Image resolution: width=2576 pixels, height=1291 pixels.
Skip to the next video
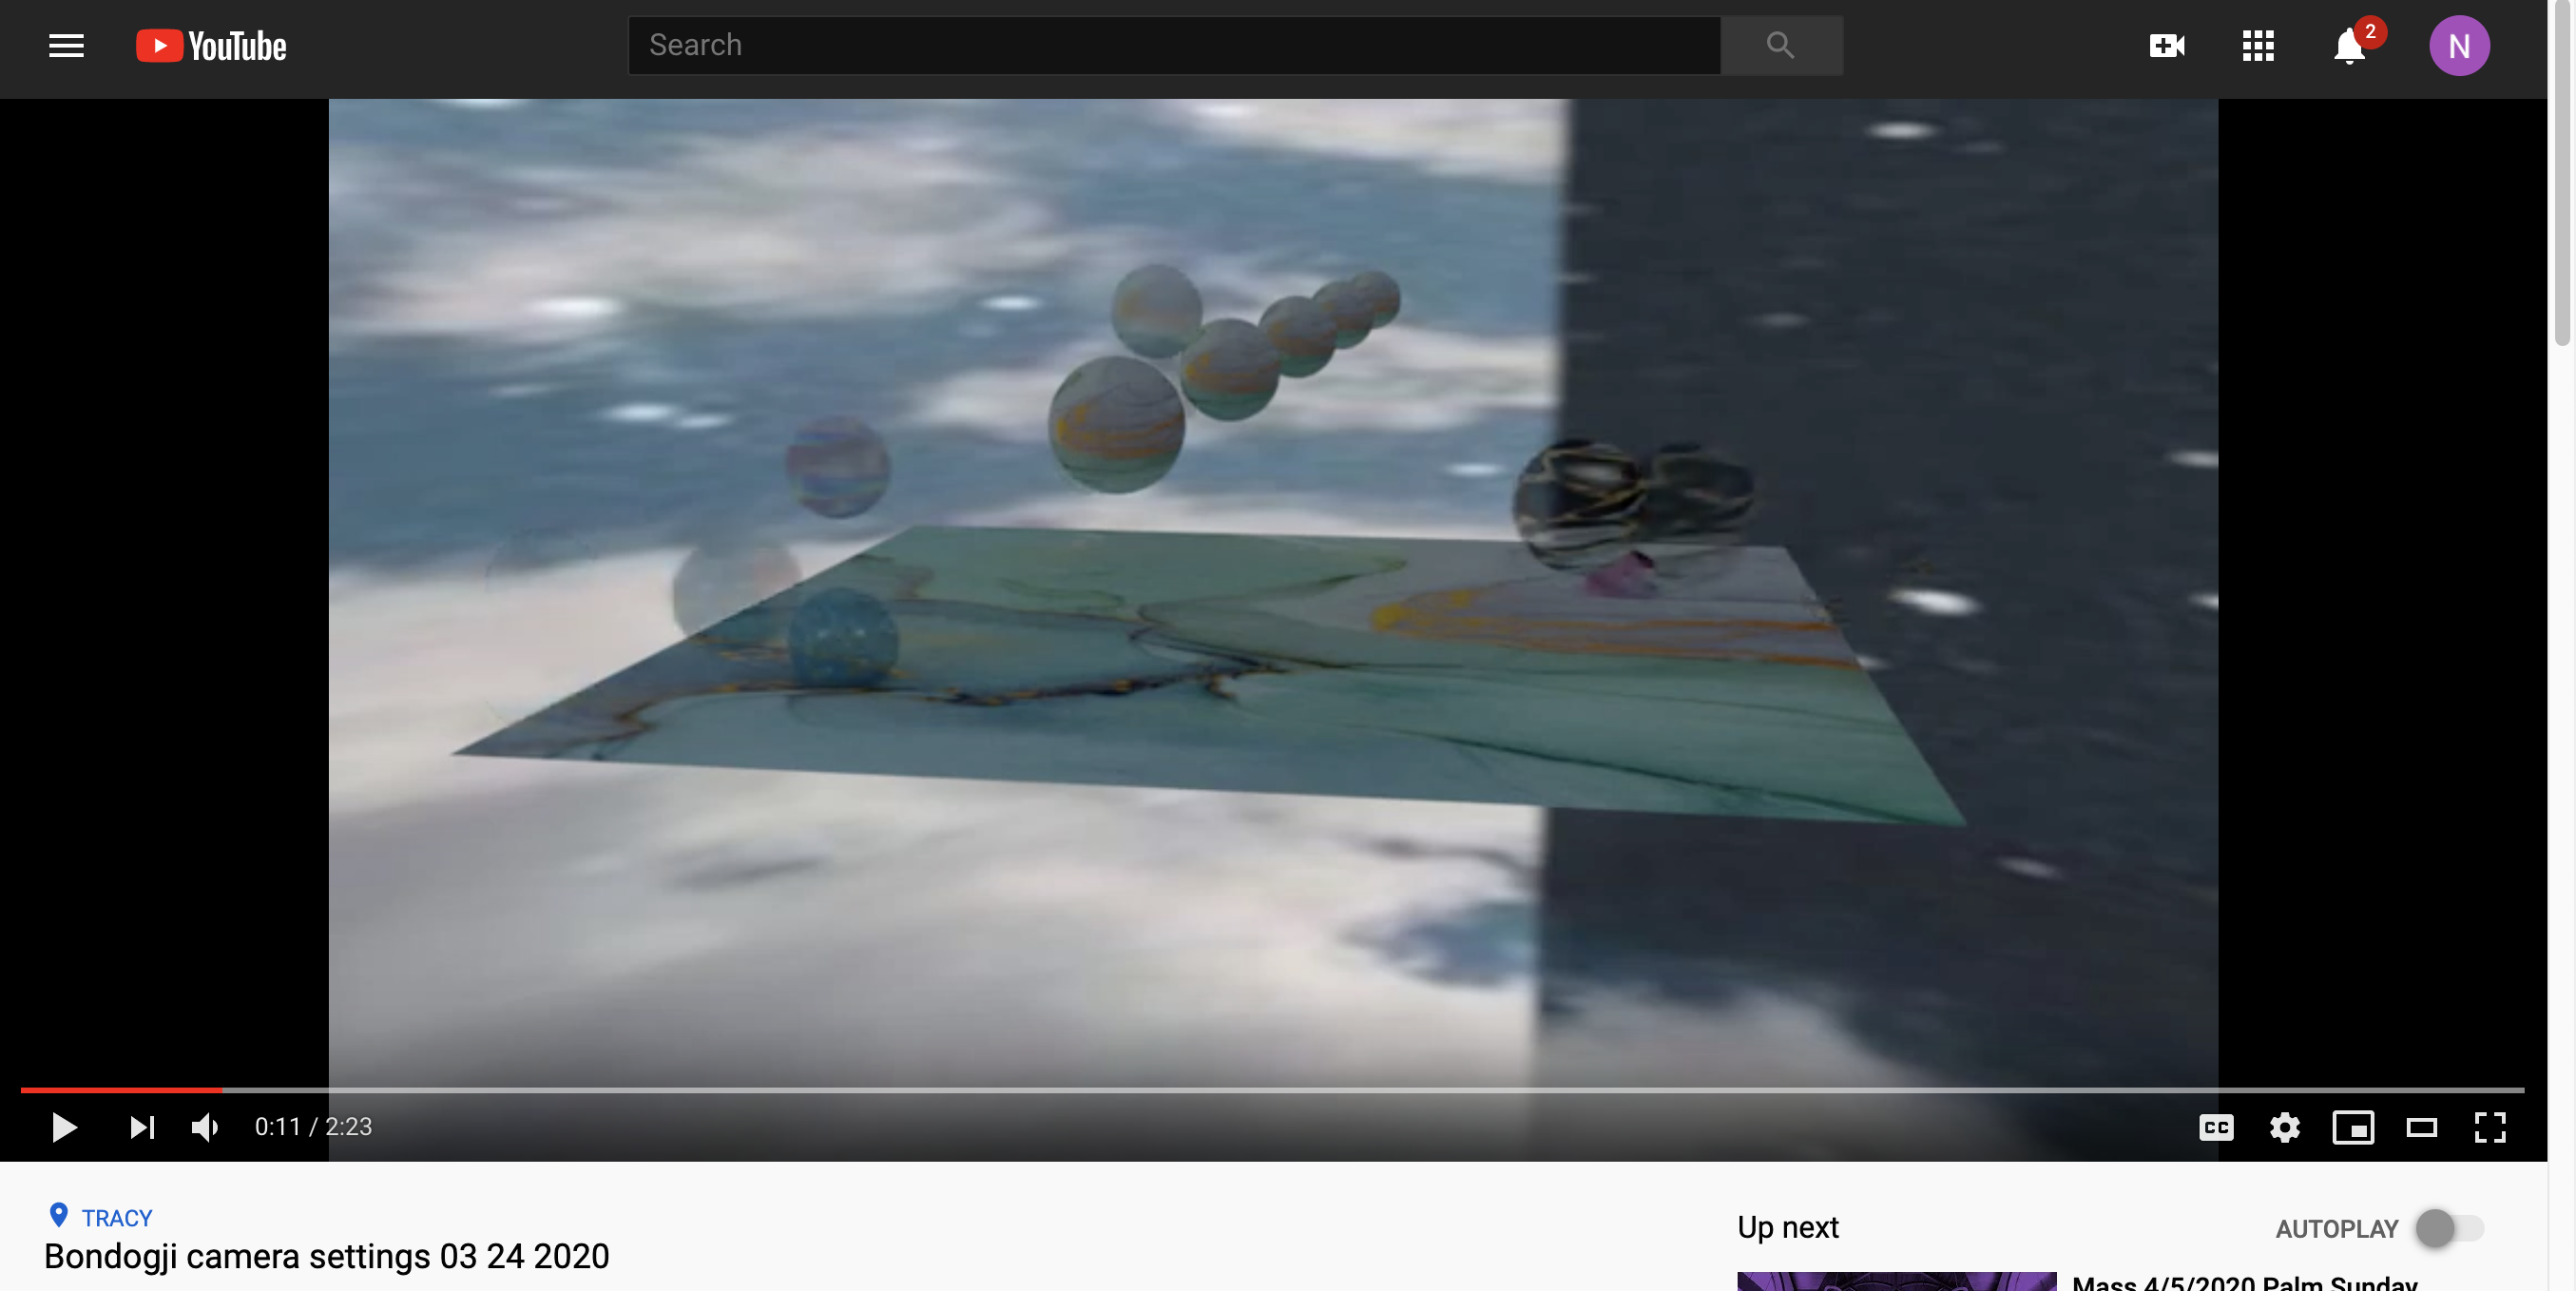142,1127
